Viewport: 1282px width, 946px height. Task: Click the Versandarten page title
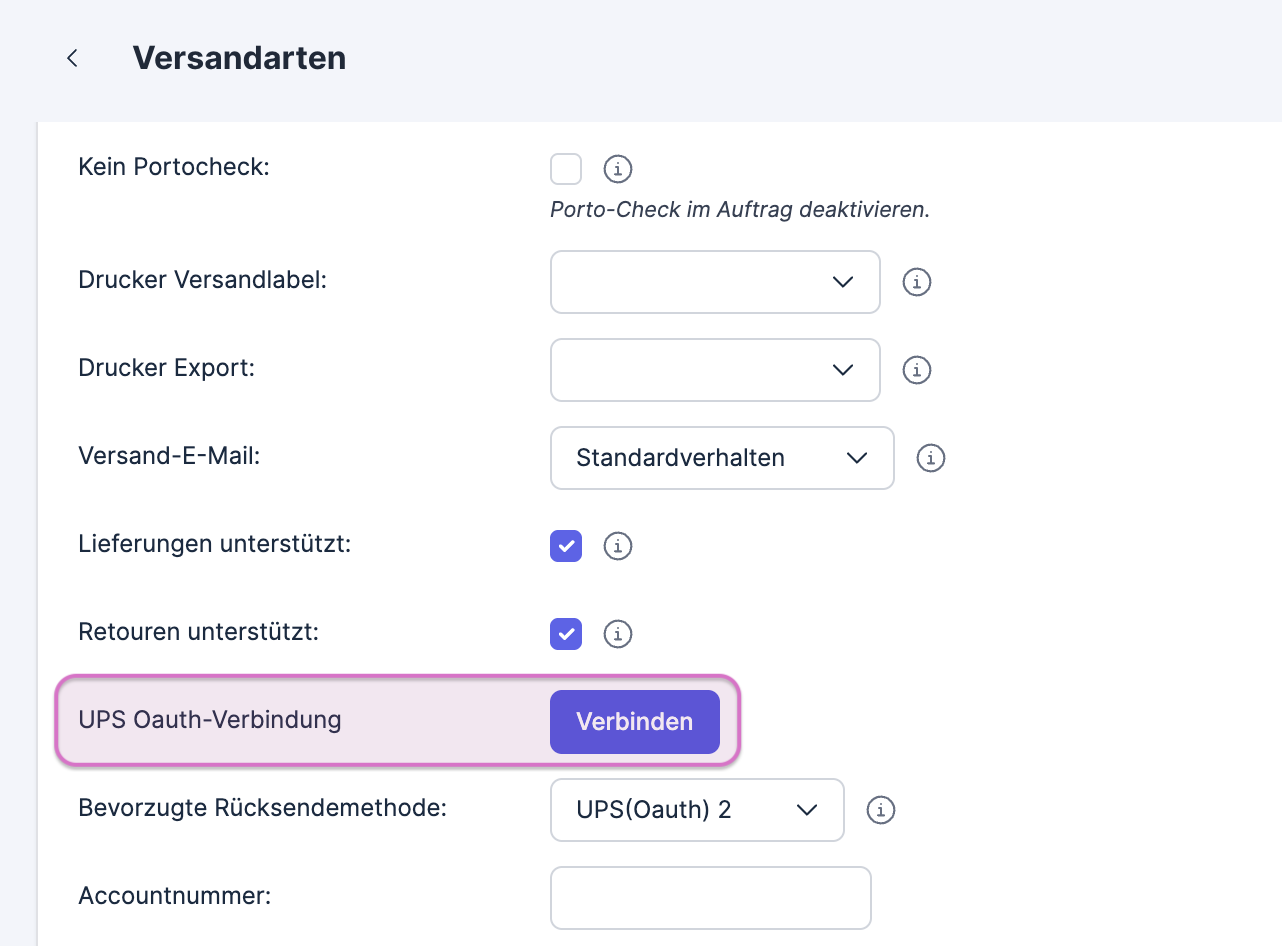(238, 58)
